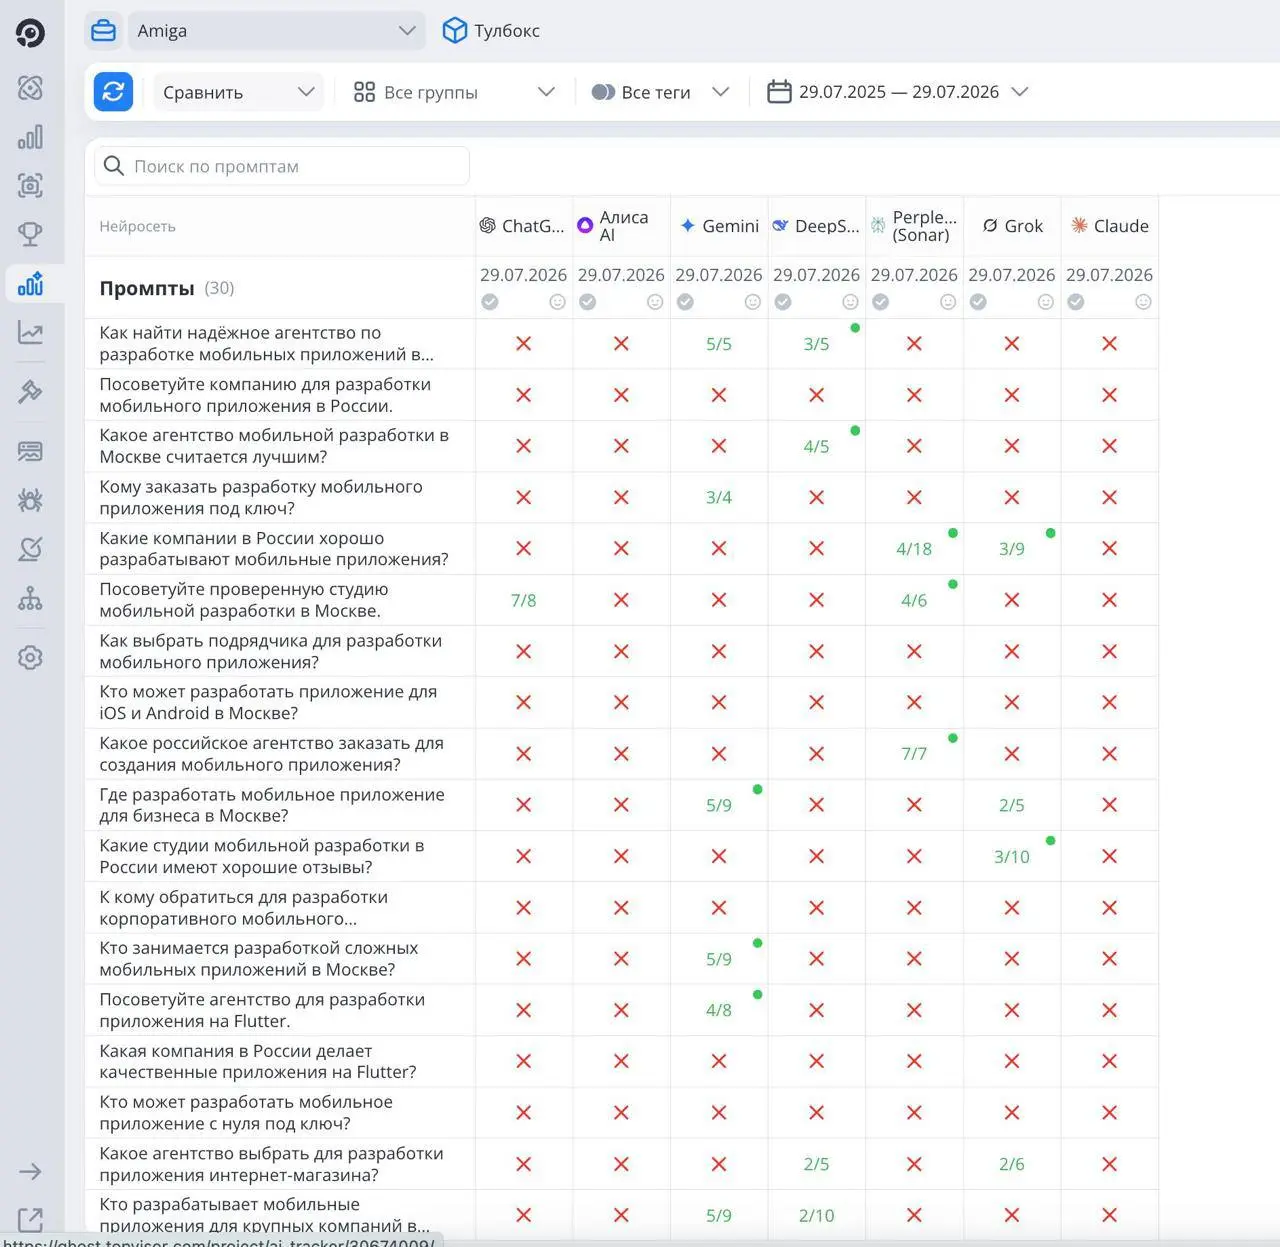Click the 3/5 DeepSeek result cell

pos(816,344)
